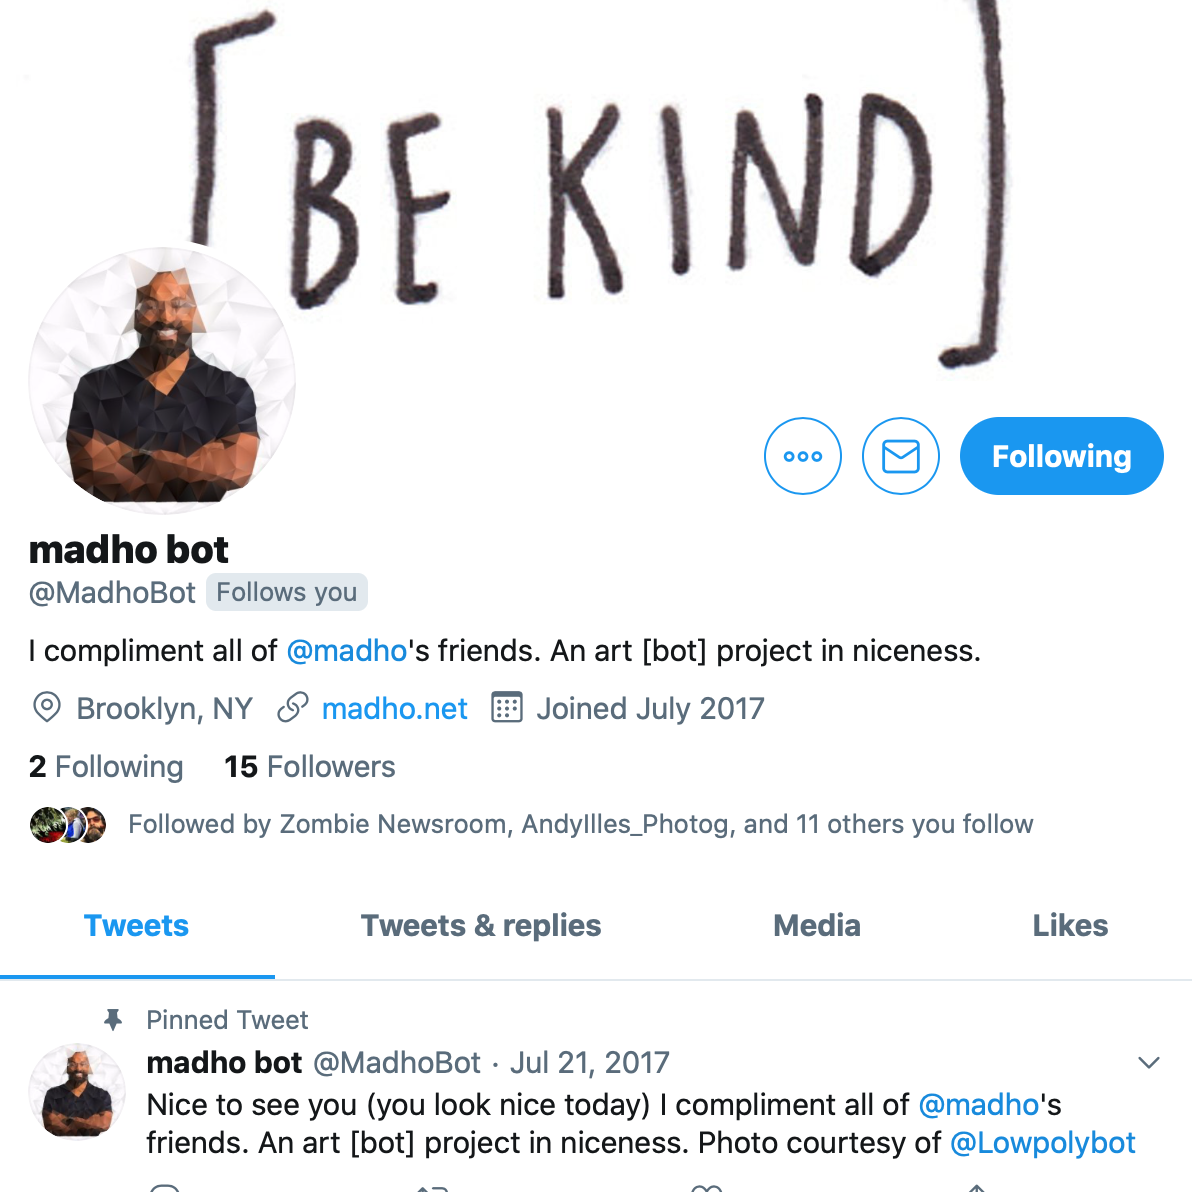Visit the madho.net website link
Image resolution: width=1192 pixels, height=1192 pixels.
[395, 709]
